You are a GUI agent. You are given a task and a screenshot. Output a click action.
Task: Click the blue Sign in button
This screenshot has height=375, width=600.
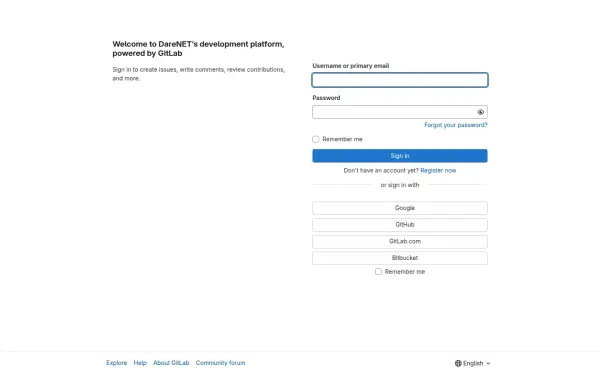[400, 156]
